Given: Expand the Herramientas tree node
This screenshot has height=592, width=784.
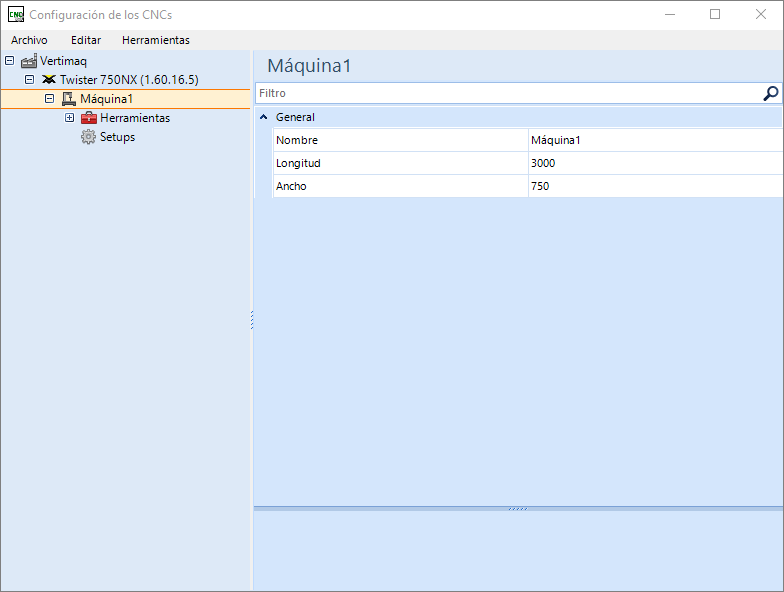Looking at the screenshot, I should pyautogui.click(x=70, y=118).
